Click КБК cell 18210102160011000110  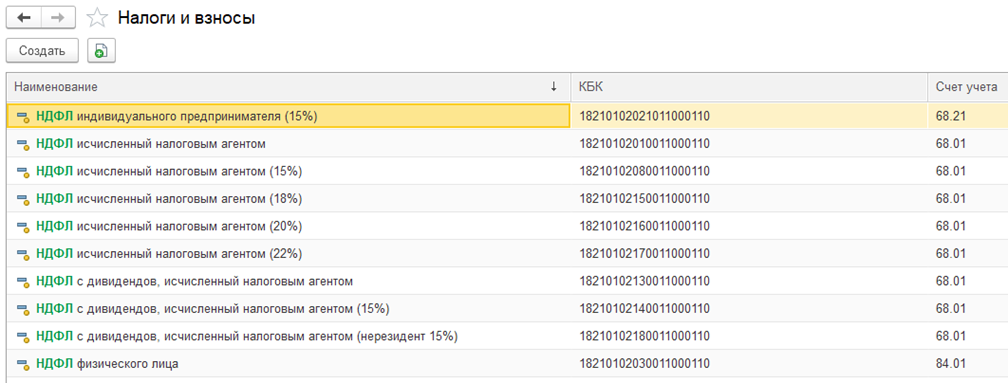click(645, 227)
